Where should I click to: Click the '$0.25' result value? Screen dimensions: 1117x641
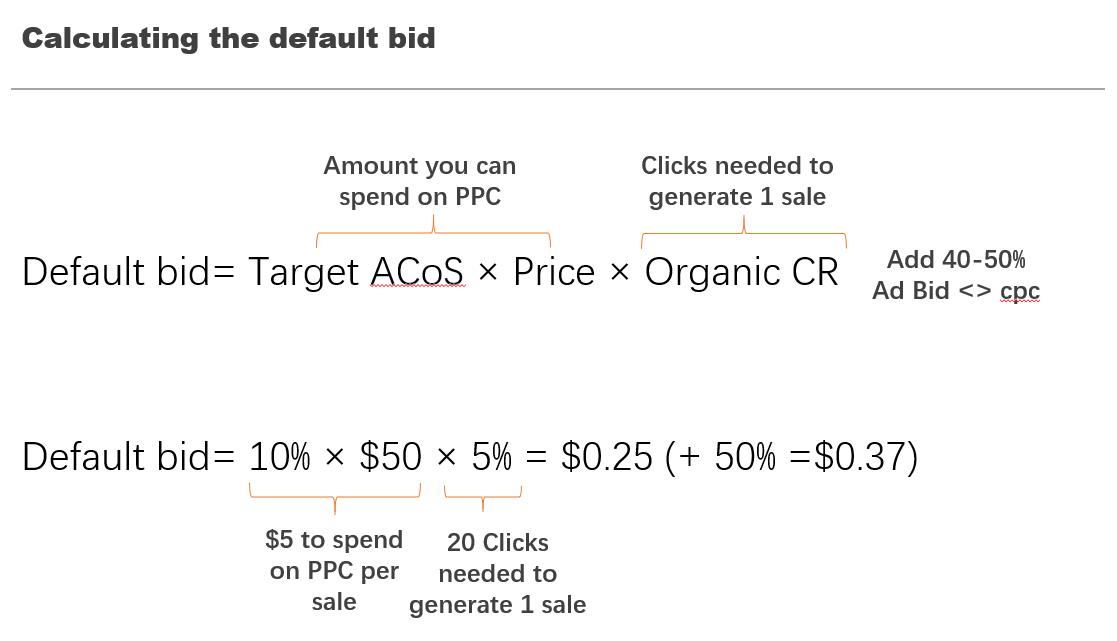click(x=606, y=457)
